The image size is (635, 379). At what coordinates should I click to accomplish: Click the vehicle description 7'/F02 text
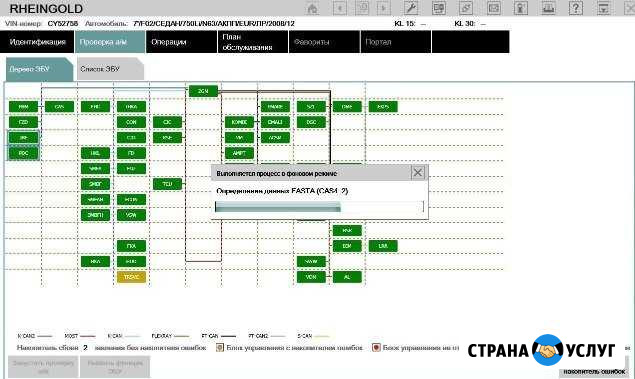pos(214,23)
